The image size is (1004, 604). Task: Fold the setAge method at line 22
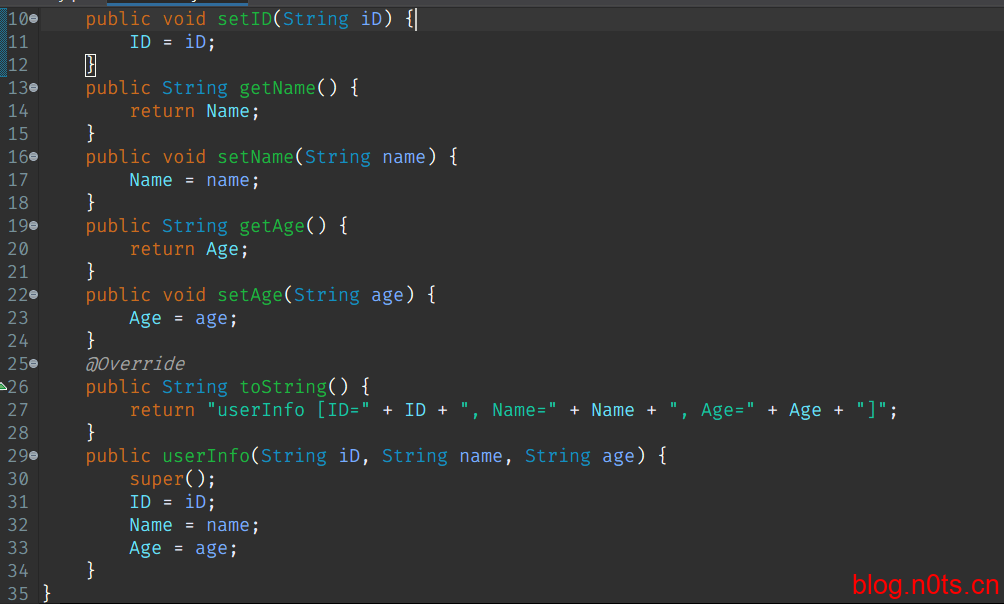pos(34,295)
